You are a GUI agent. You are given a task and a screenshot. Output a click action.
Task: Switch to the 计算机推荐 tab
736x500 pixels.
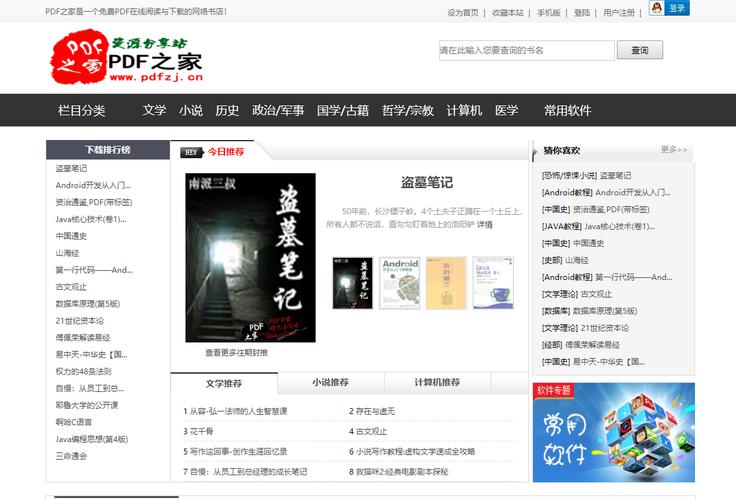[437, 383]
